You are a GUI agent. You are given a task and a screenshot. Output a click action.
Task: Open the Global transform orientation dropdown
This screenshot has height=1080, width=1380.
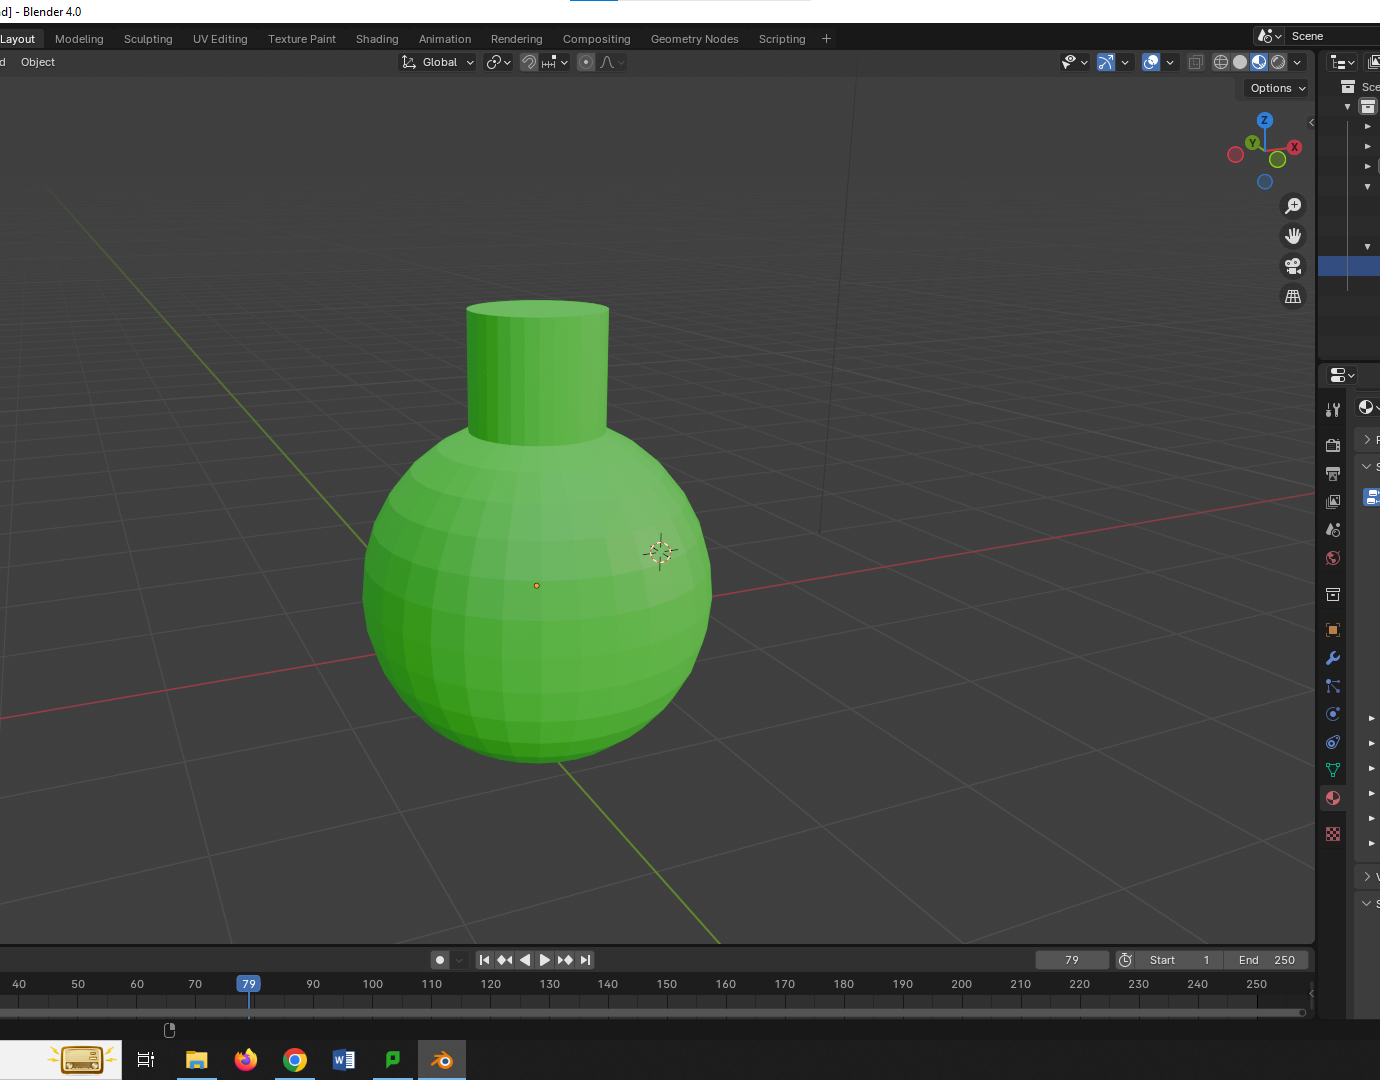(438, 62)
